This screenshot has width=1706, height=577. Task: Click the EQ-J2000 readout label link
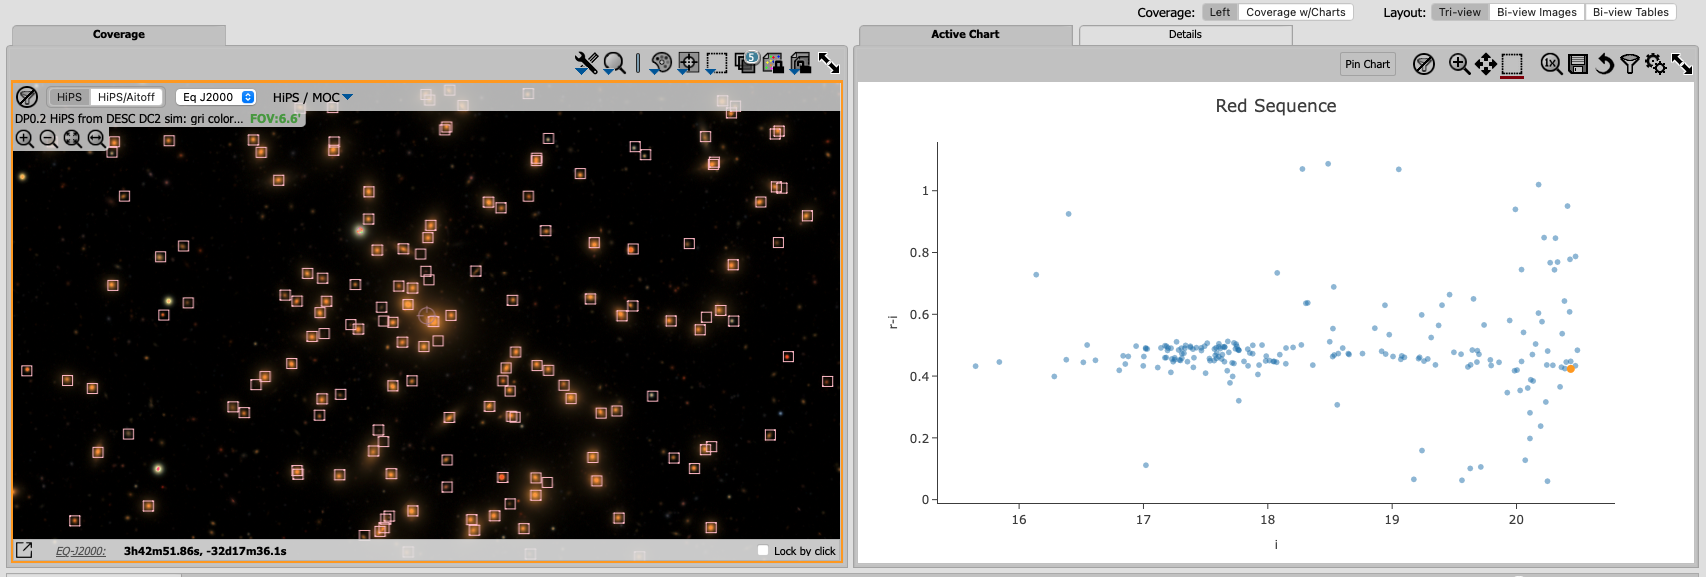point(81,551)
